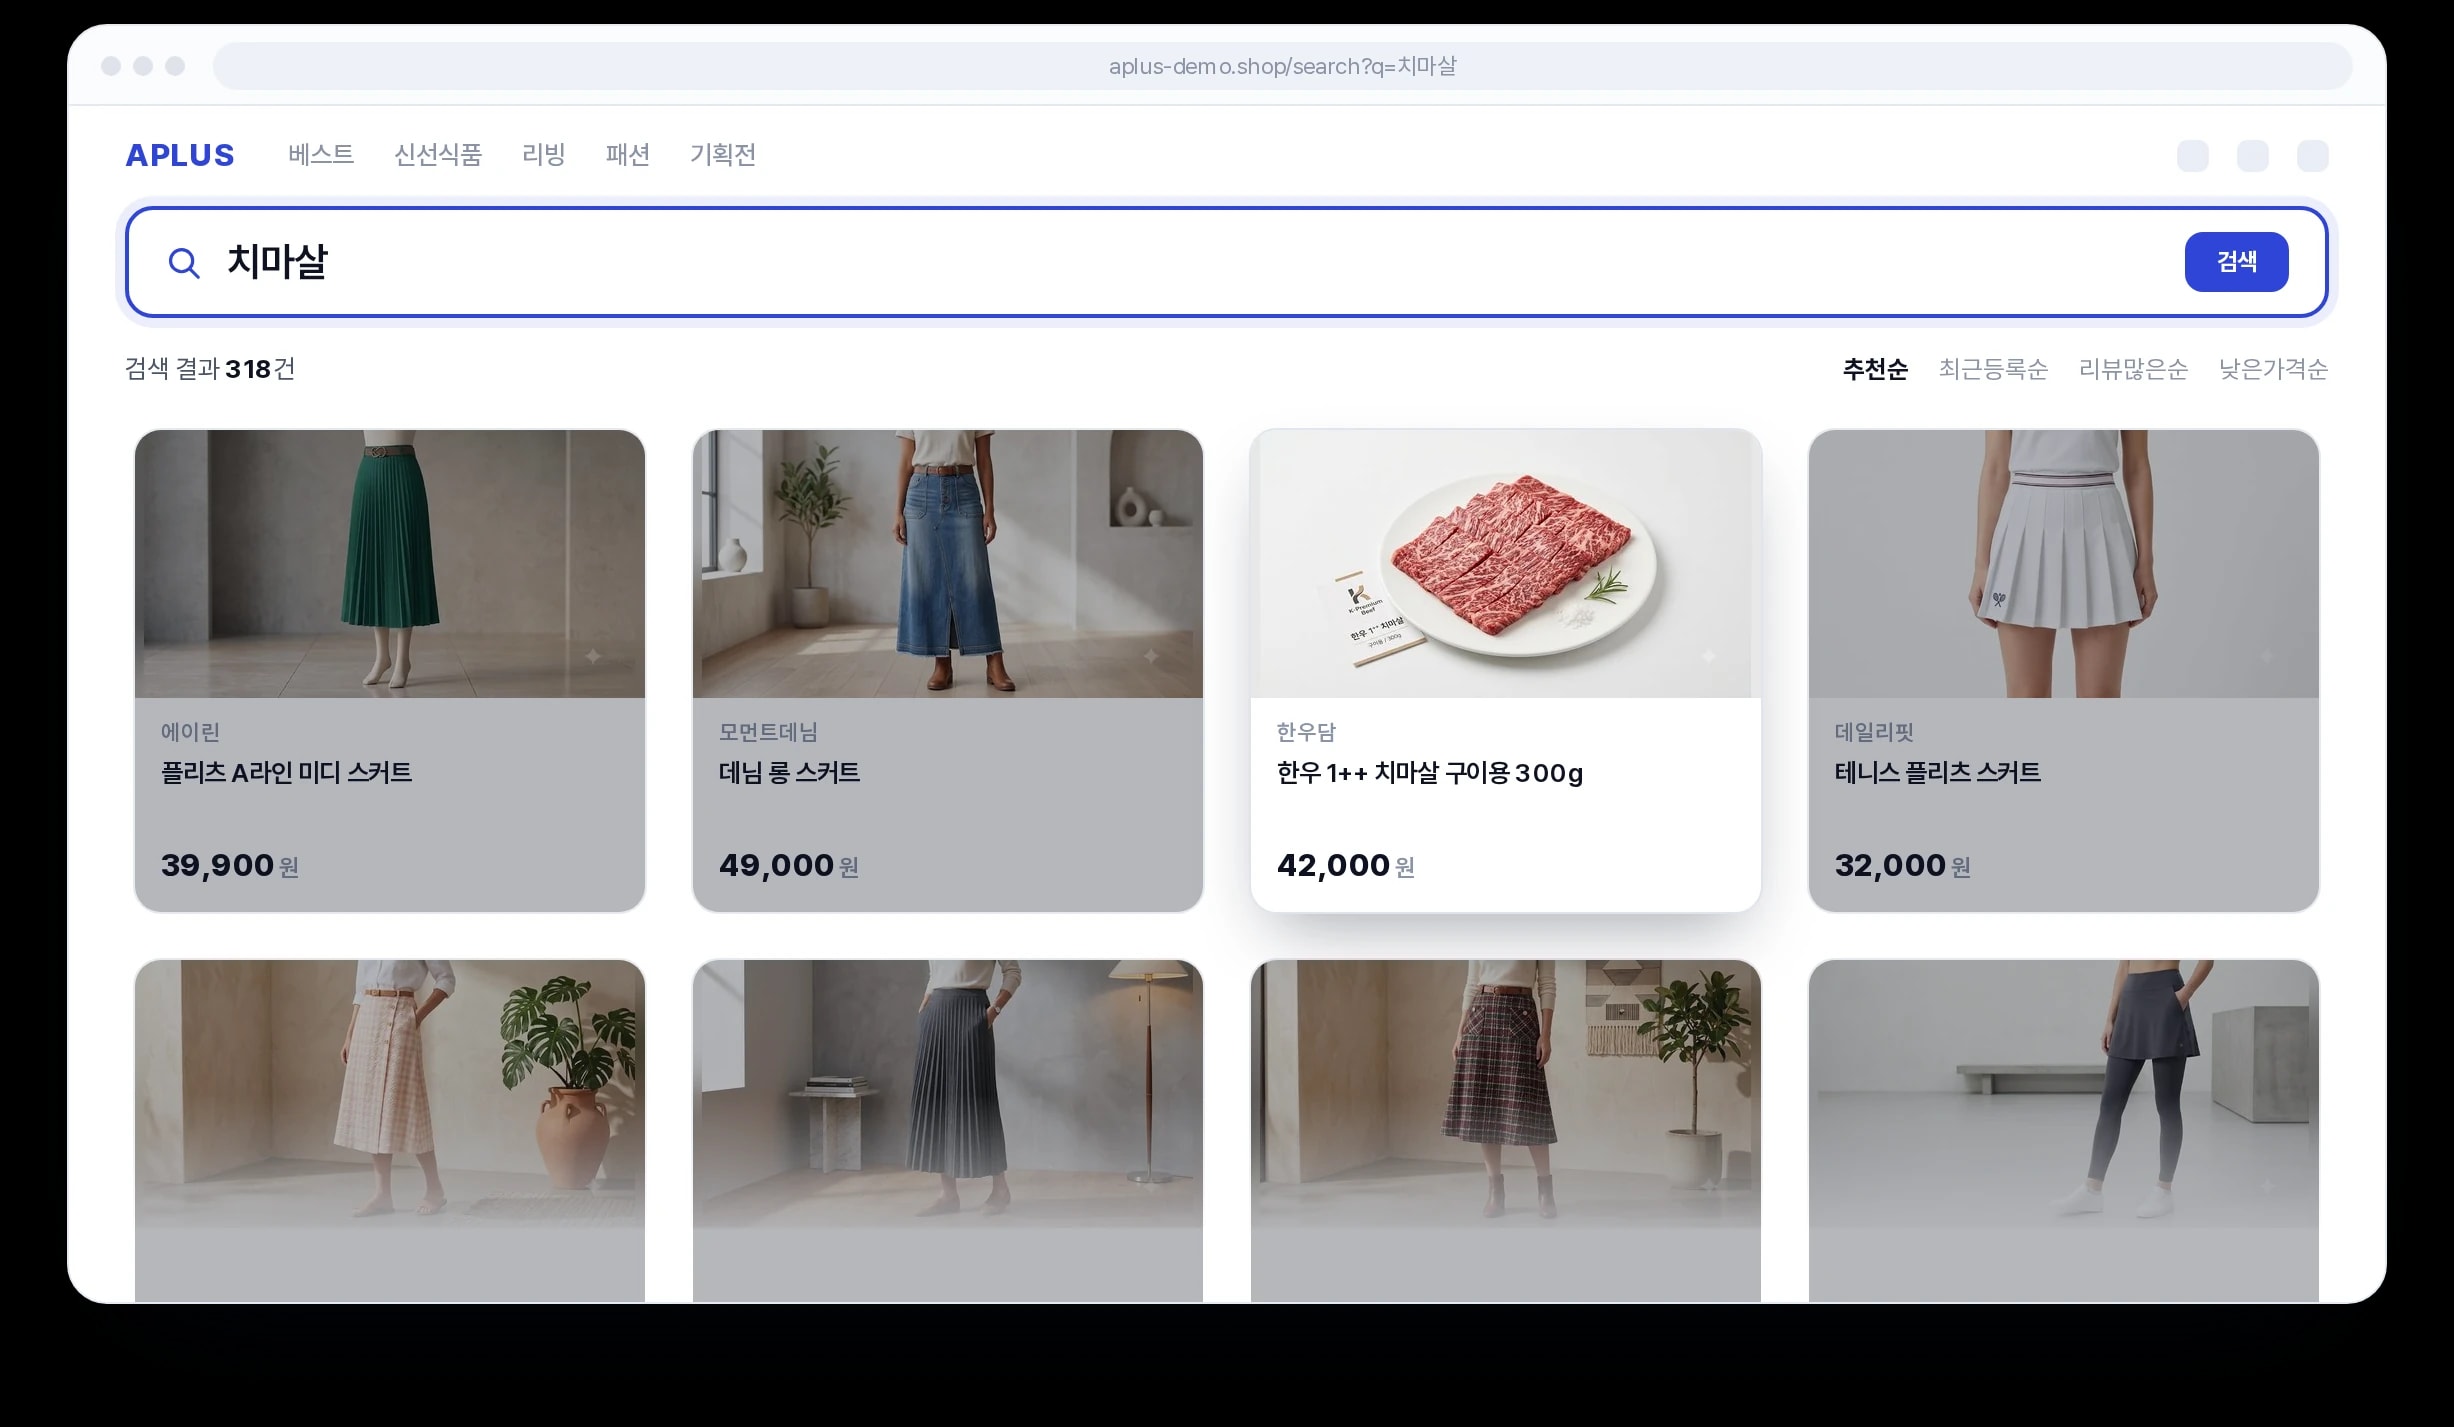Open 데님 롱 스커트 product title
The image size is (2454, 1427).
tap(789, 773)
